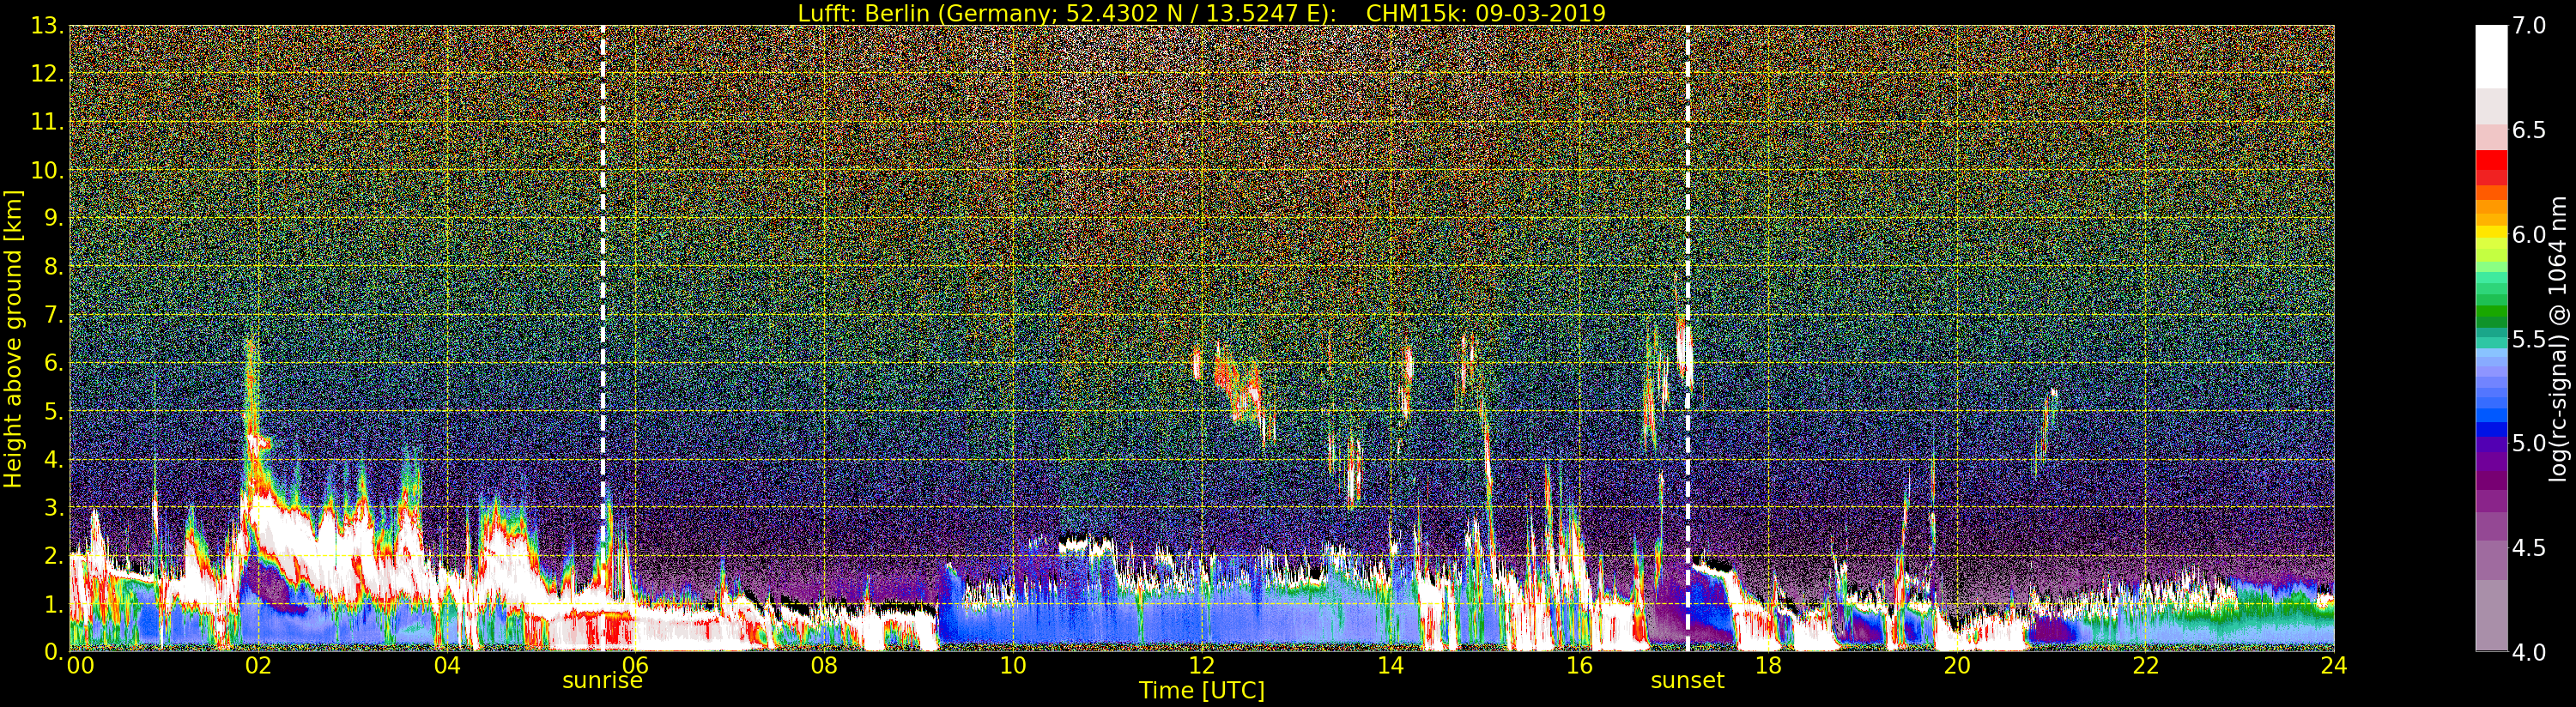Image resolution: width=2576 pixels, height=707 pixels.
Task: Pick the bright red segment of colorbar
Action: (2491, 160)
